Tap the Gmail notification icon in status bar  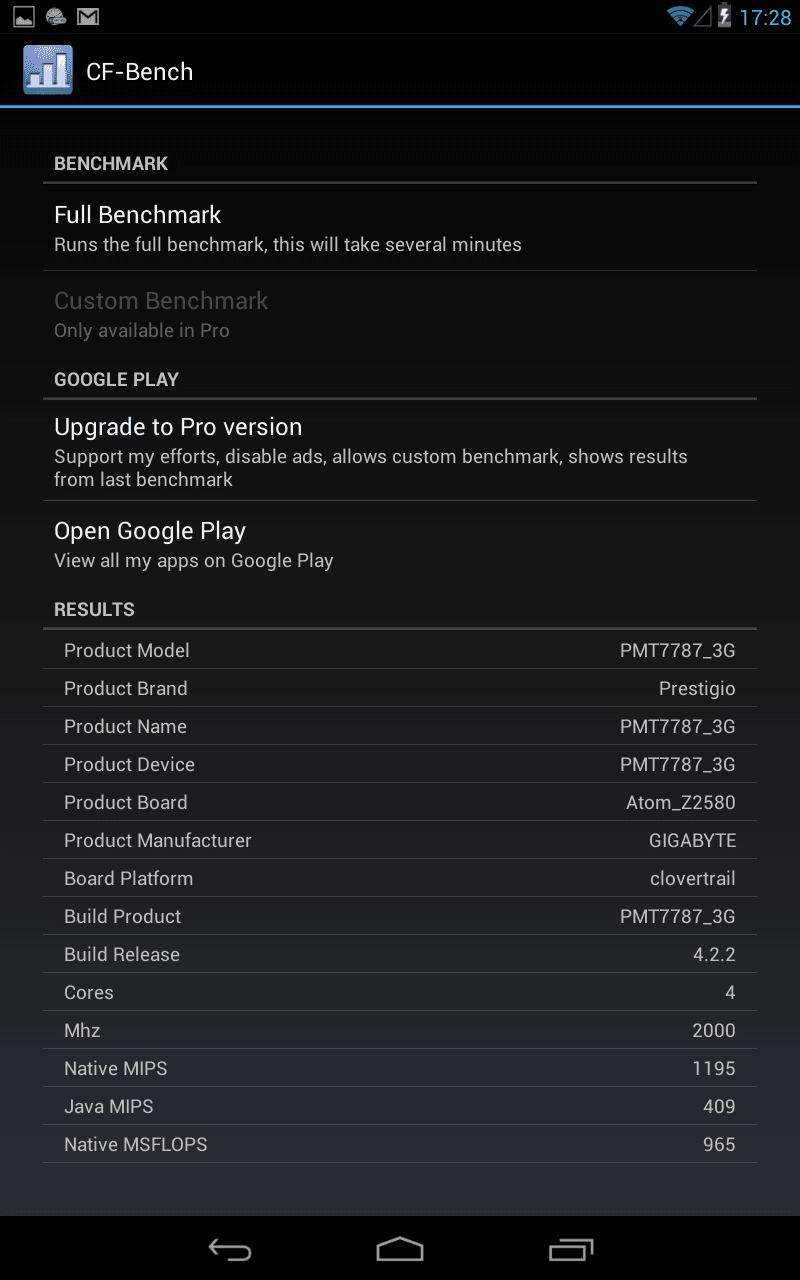pos(88,16)
